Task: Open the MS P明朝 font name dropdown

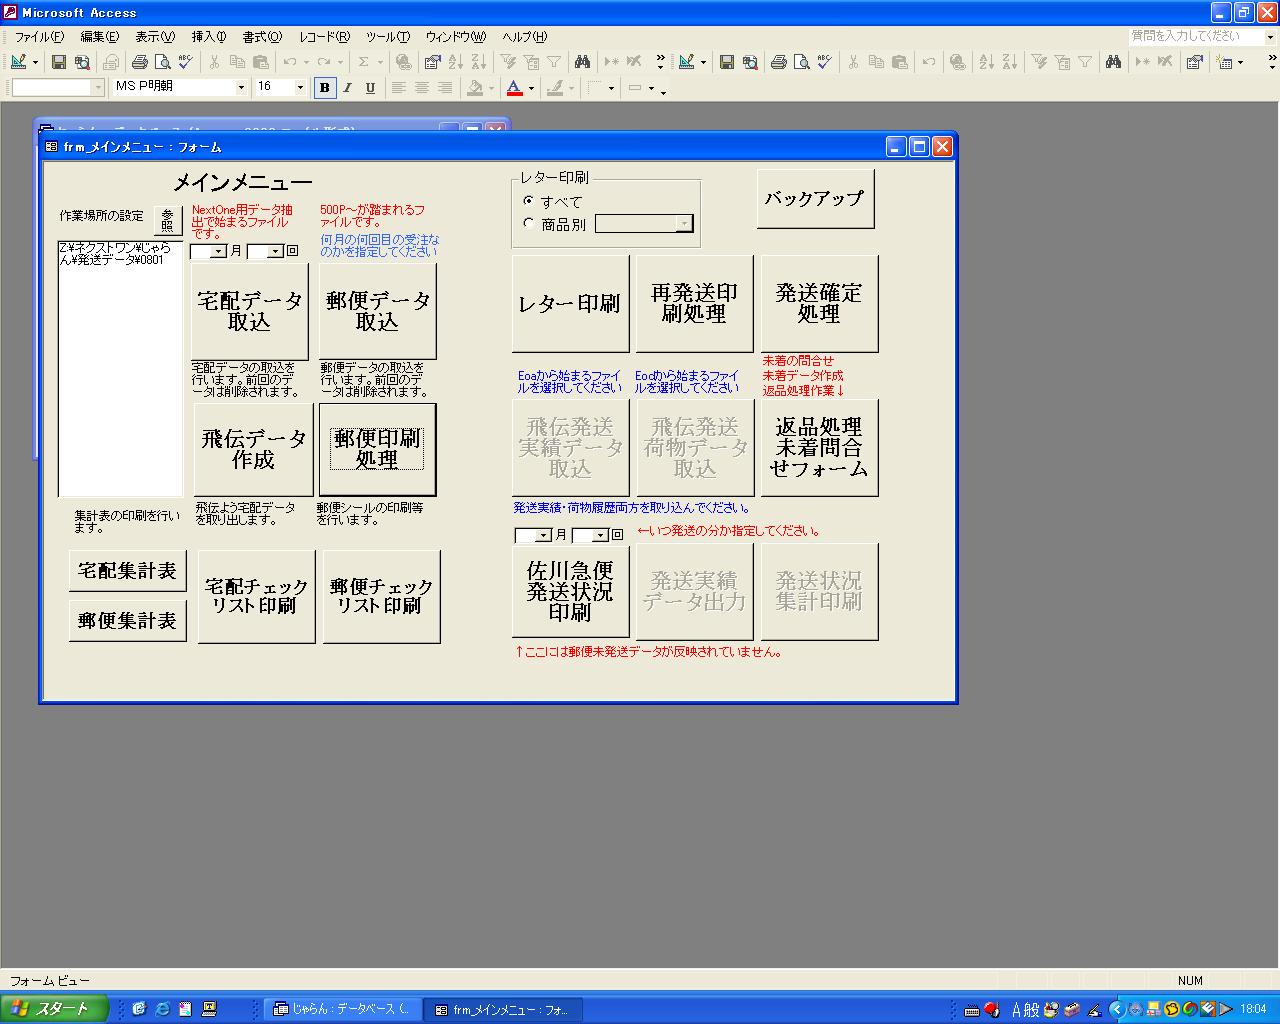Action: [x=240, y=88]
